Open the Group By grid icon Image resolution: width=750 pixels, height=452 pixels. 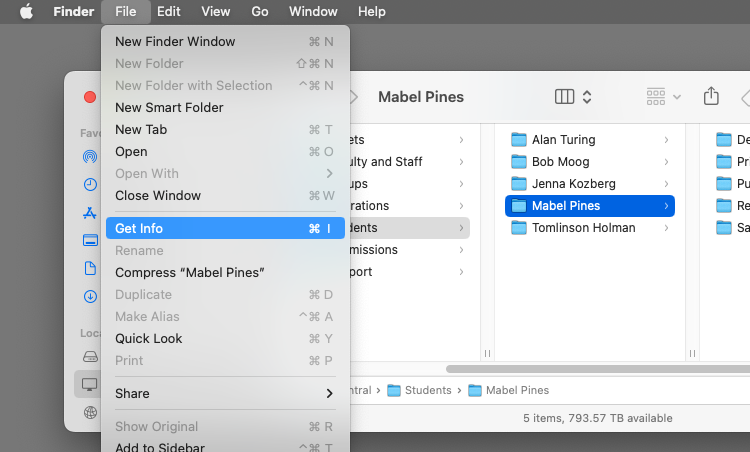[x=656, y=97]
